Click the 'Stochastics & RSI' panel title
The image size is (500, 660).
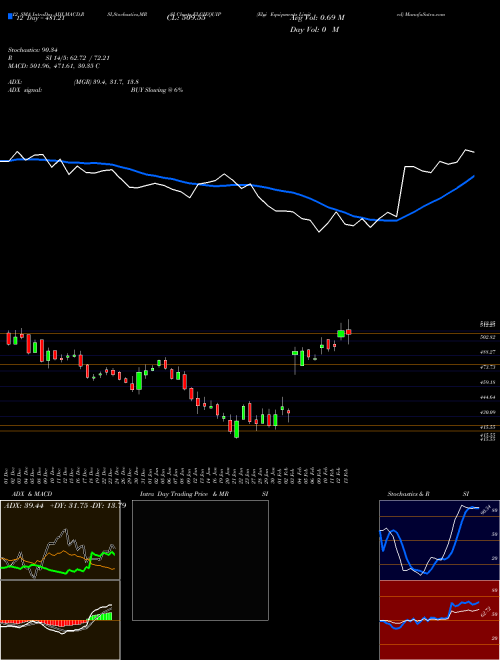(x=428, y=494)
